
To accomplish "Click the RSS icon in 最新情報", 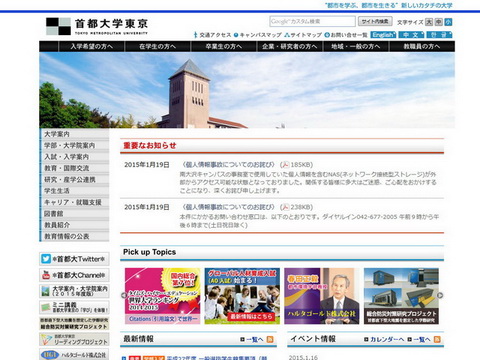I will (270, 339).
